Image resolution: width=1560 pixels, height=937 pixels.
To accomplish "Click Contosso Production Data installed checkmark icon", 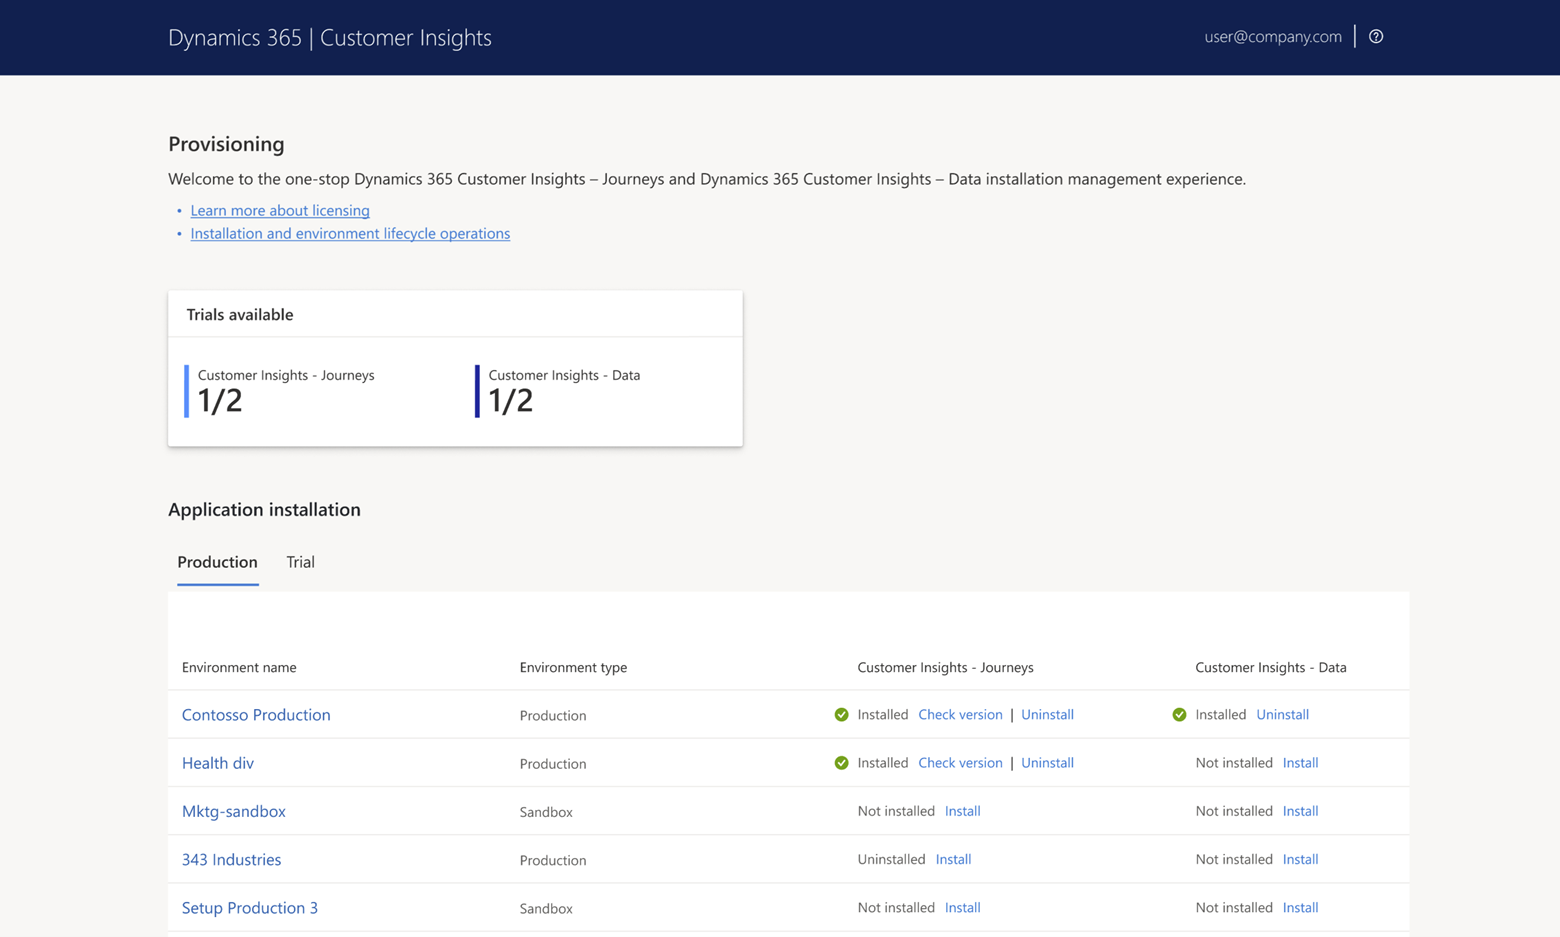I will (1179, 715).
